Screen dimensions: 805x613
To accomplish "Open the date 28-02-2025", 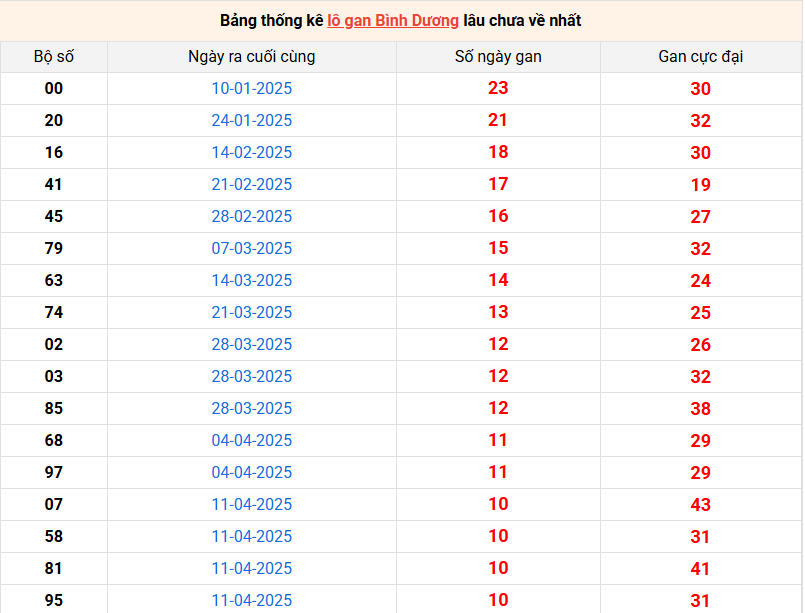I will pyautogui.click(x=251, y=217).
